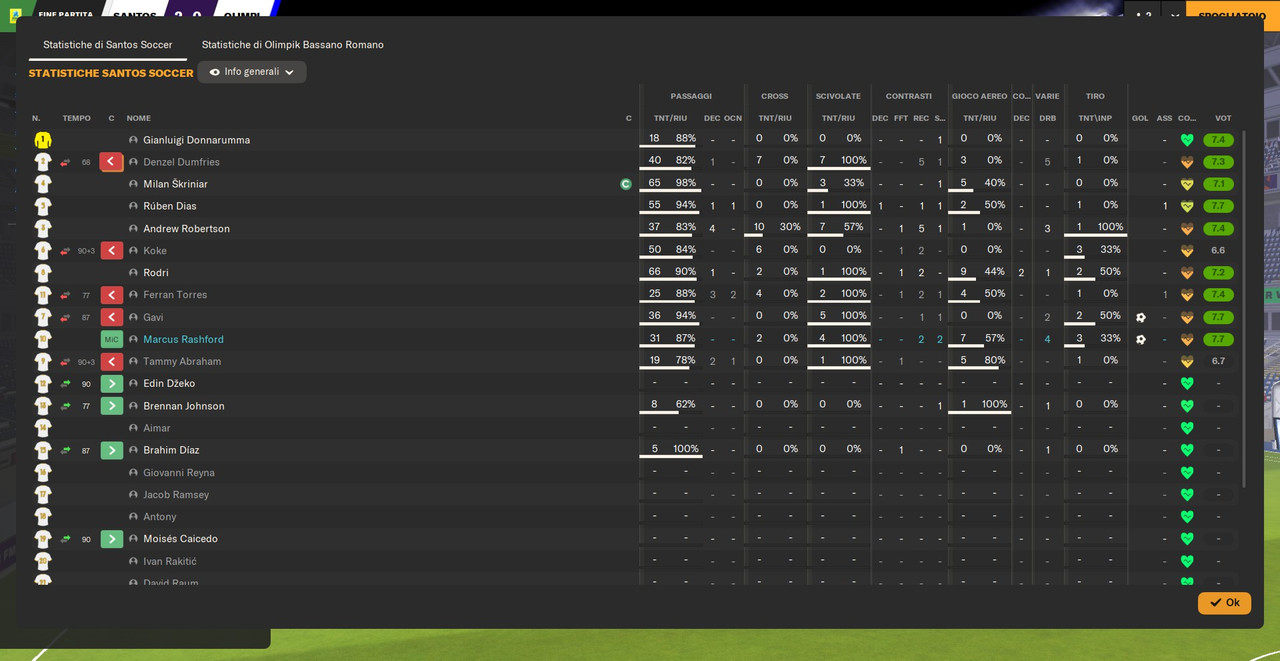Click the red substituted-off arrow for Denzel Dumfries
Screen dimensions: 1280x661
(x=111, y=162)
